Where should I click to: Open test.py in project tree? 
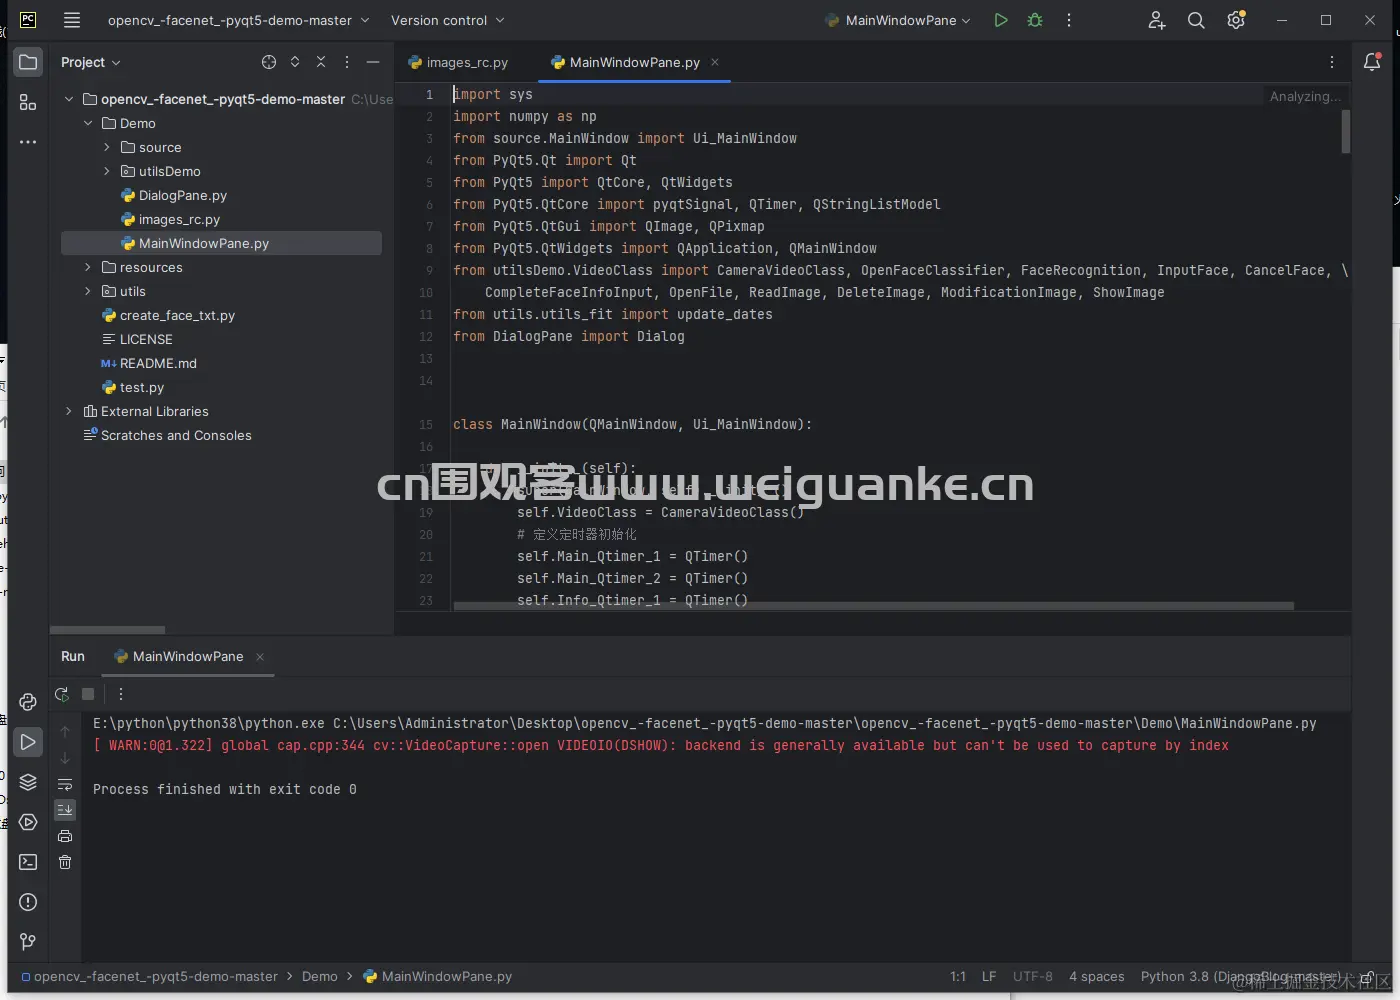132,387
